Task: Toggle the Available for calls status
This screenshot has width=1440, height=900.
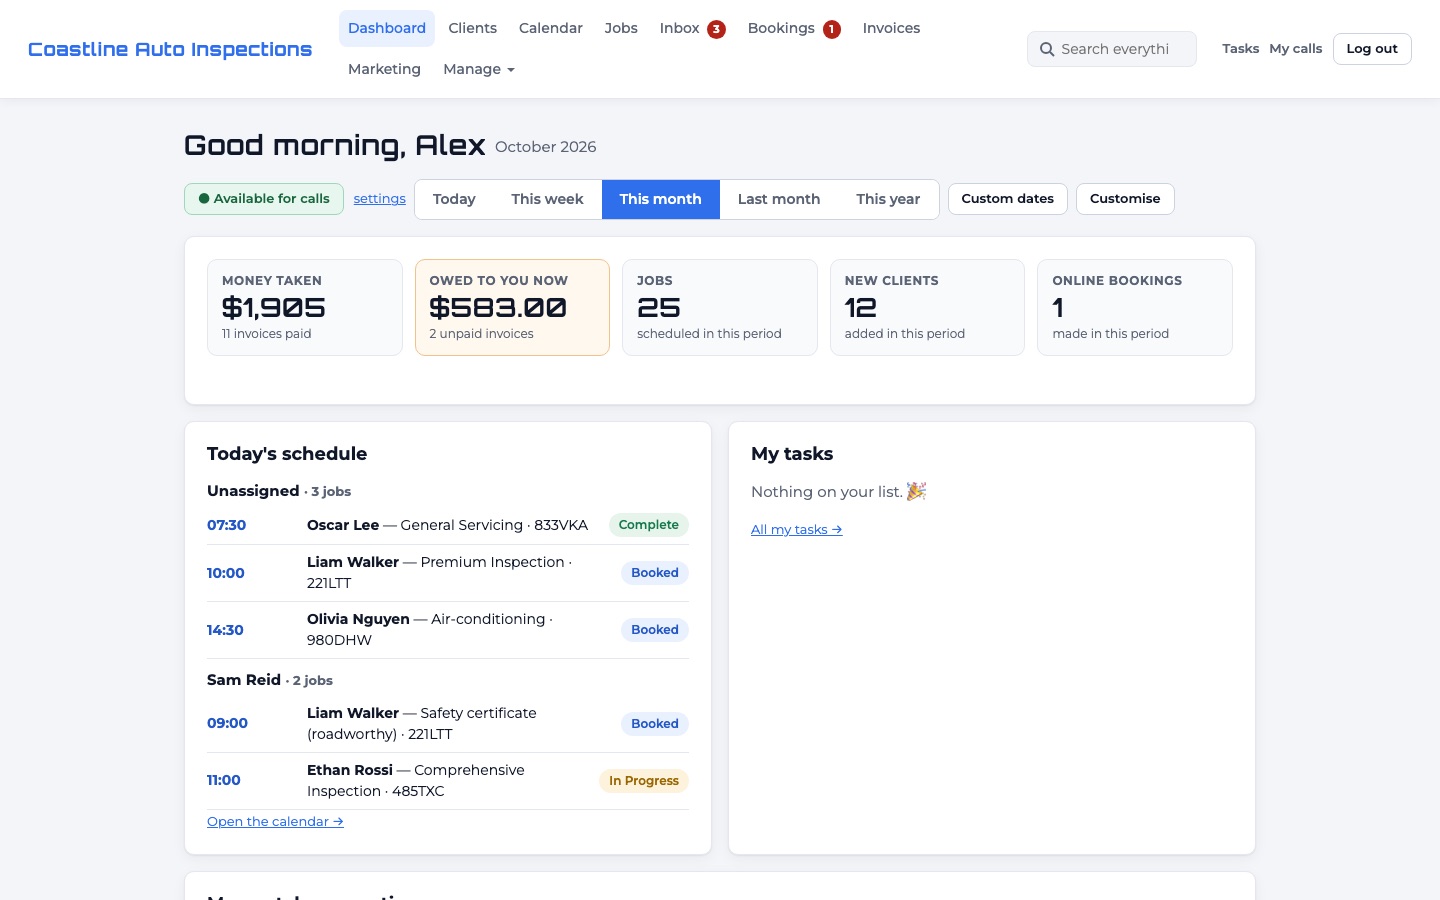Action: [x=264, y=199]
